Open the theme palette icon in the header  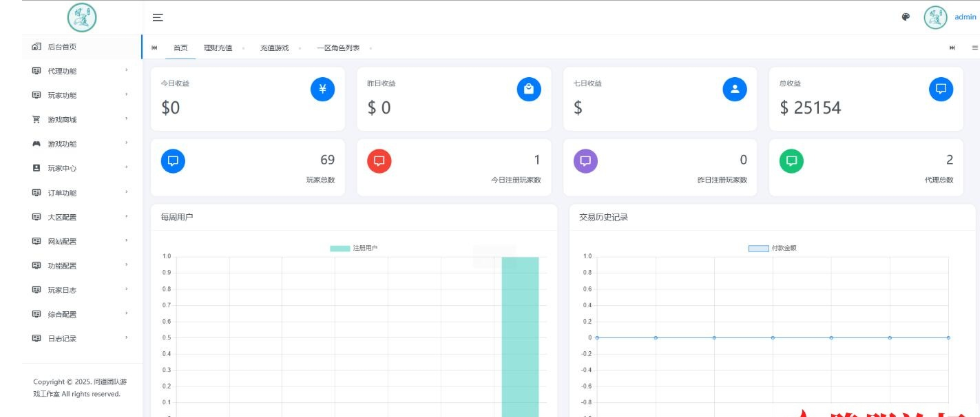(x=906, y=17)
